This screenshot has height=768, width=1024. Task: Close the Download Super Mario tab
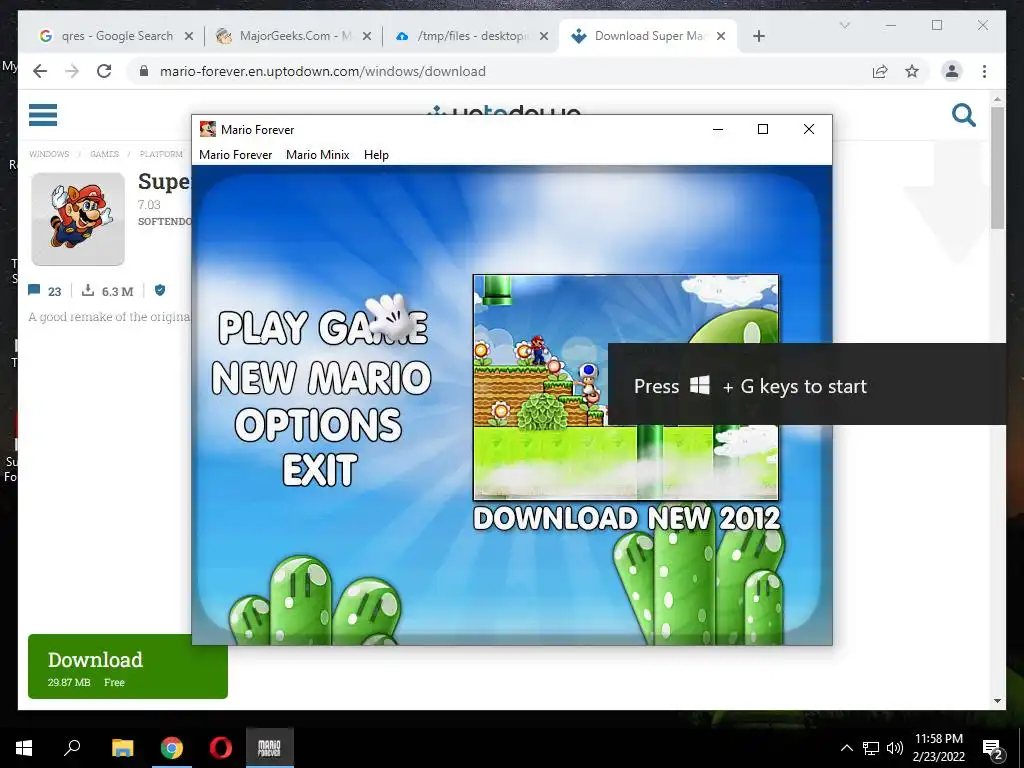[x=721, y=36]
